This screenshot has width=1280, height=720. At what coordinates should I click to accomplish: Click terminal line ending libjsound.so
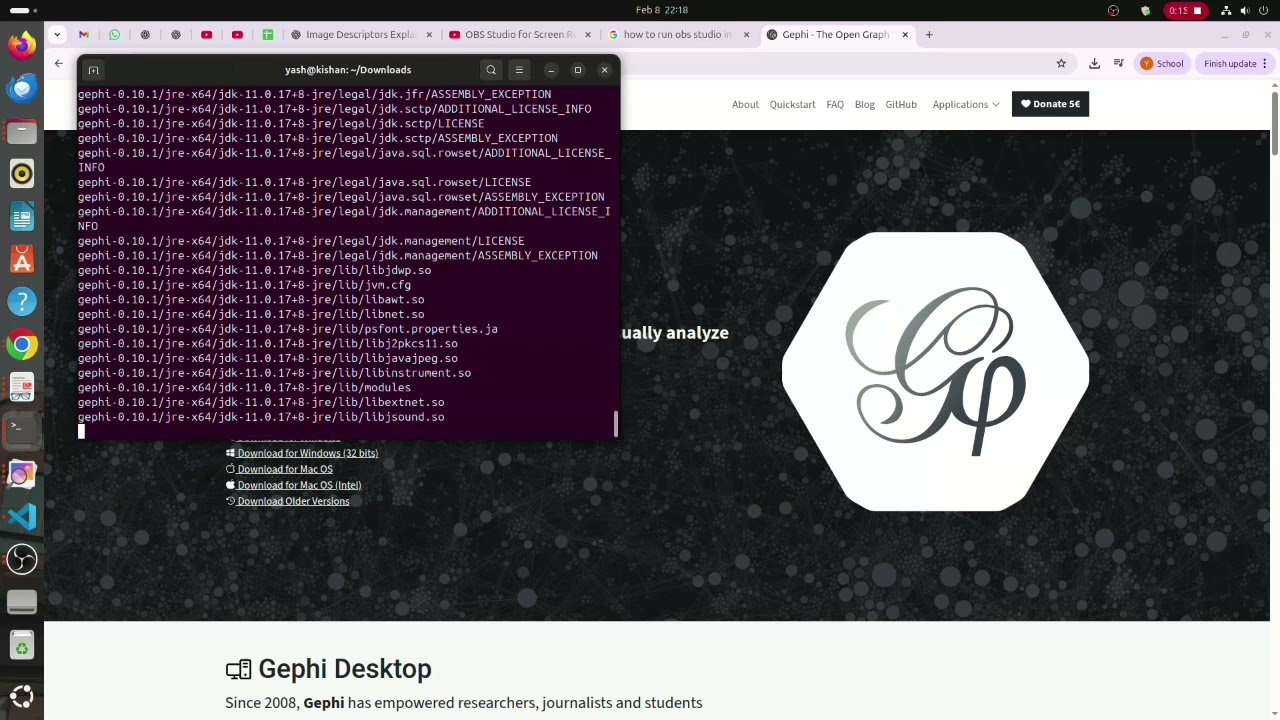(x=261, y=417)
